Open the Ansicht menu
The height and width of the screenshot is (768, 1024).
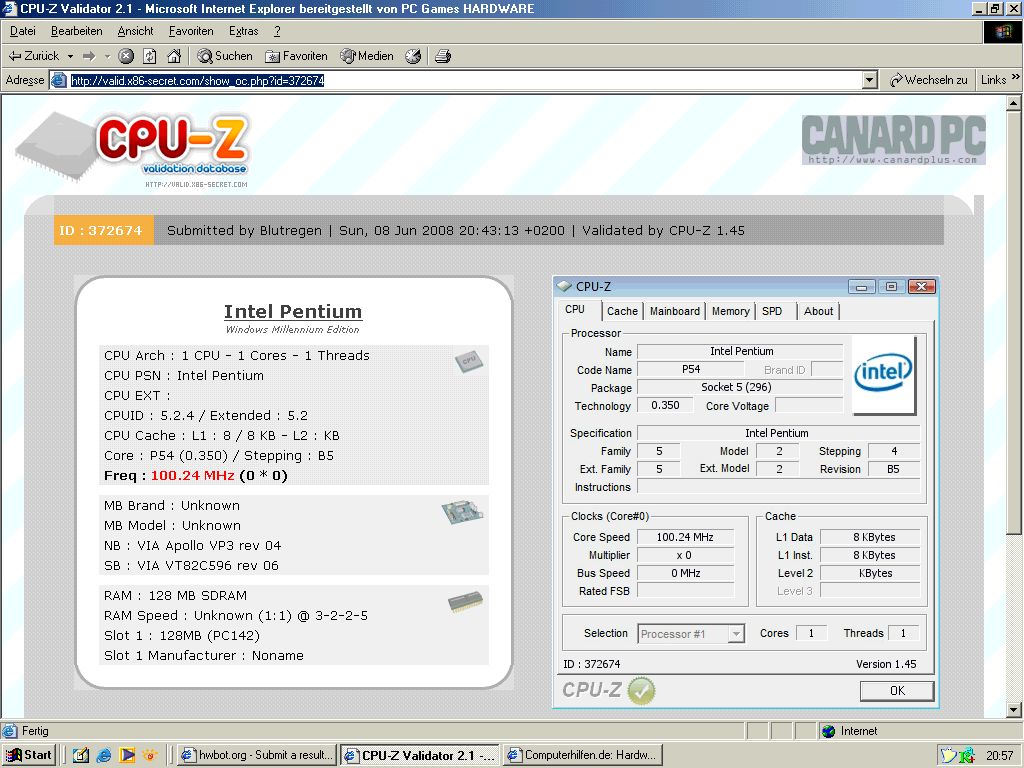(x=135, y=31)
